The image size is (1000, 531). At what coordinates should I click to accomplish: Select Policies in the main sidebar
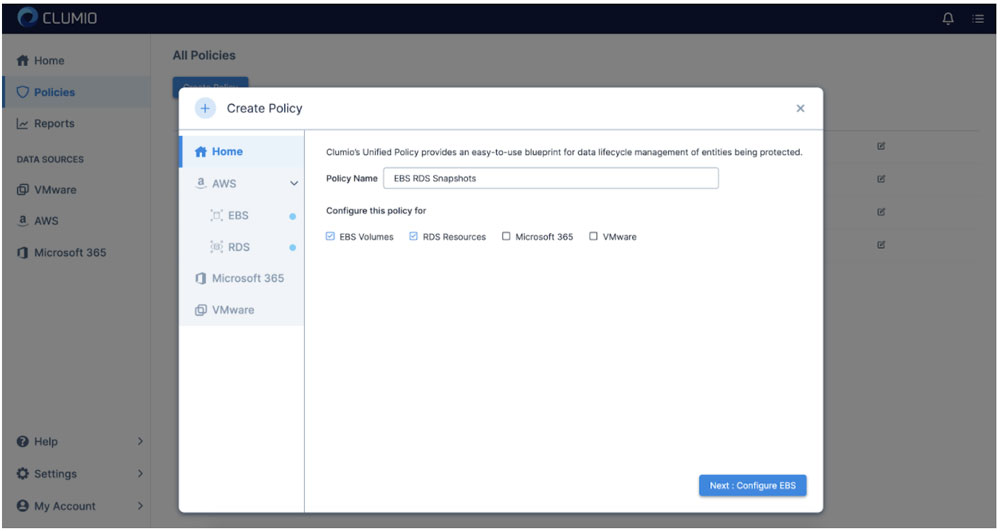pyautogui.click(x=77, y=92)
